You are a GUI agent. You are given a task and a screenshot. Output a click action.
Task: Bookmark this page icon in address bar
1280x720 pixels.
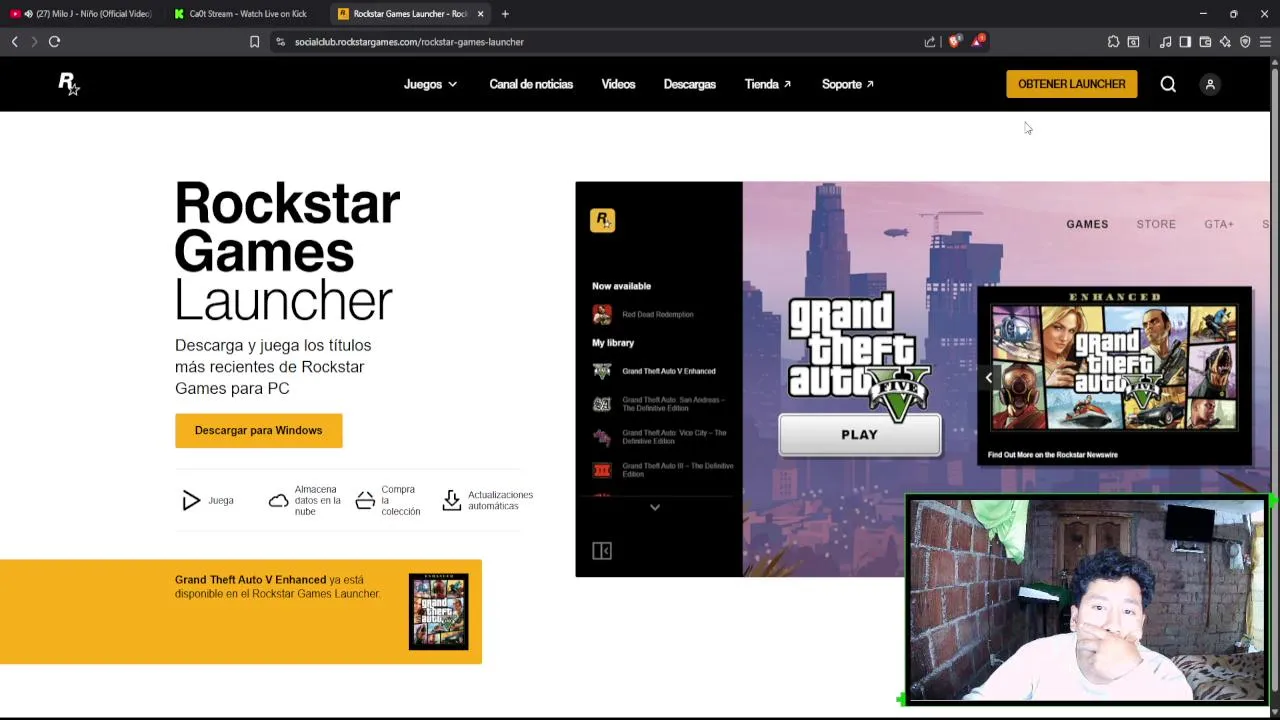coord(254,42)
